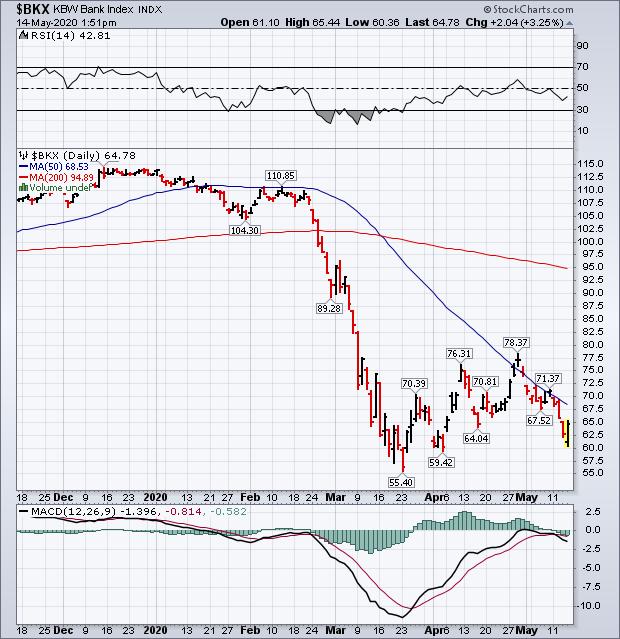Click the 2020 label on price chart axis
The image size is (620, 639).
pyautogui.click(x=159, y=494)
